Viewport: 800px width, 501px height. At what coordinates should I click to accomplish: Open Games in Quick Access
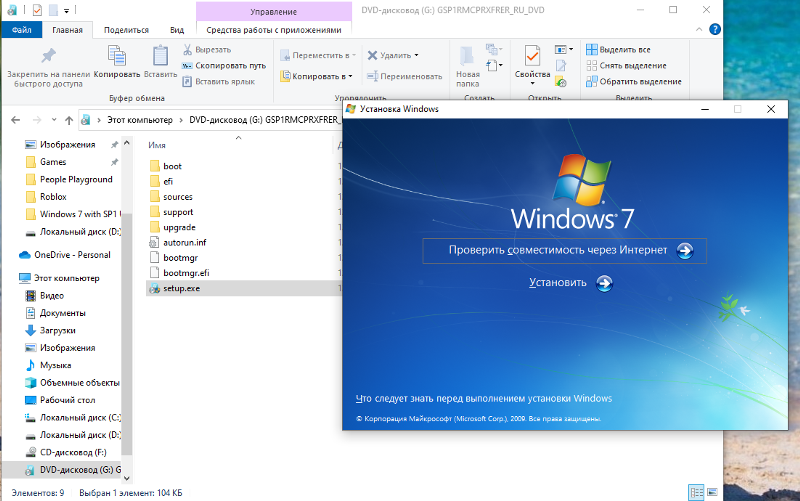pos(53,162)
